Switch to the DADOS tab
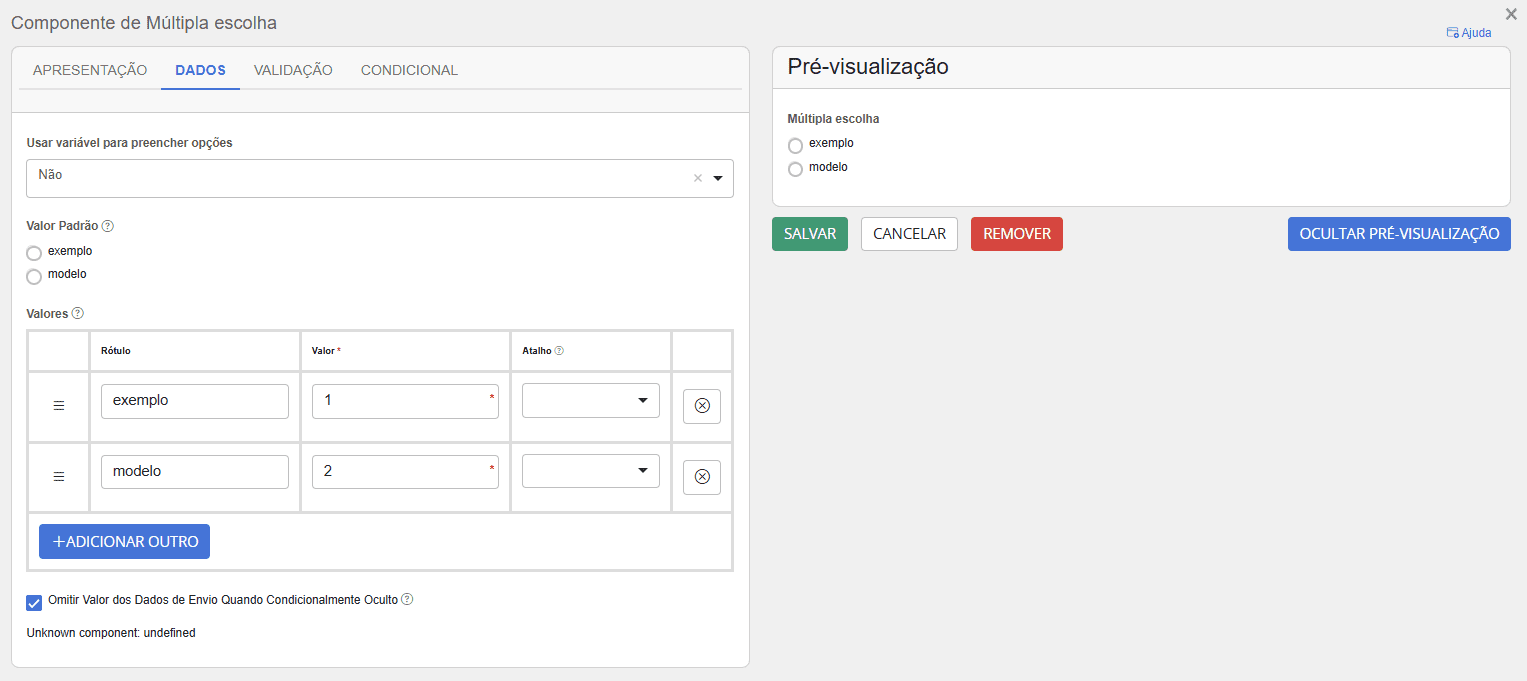The width and height of the screenshot is (1527, 681). (200, 70)
